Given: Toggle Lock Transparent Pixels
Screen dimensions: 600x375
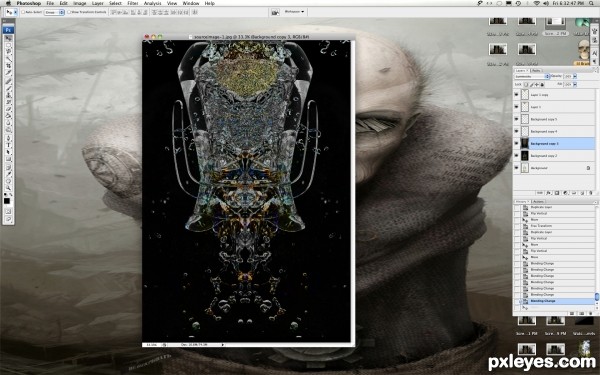Looking at the screenshot, I should click(526, 85).
